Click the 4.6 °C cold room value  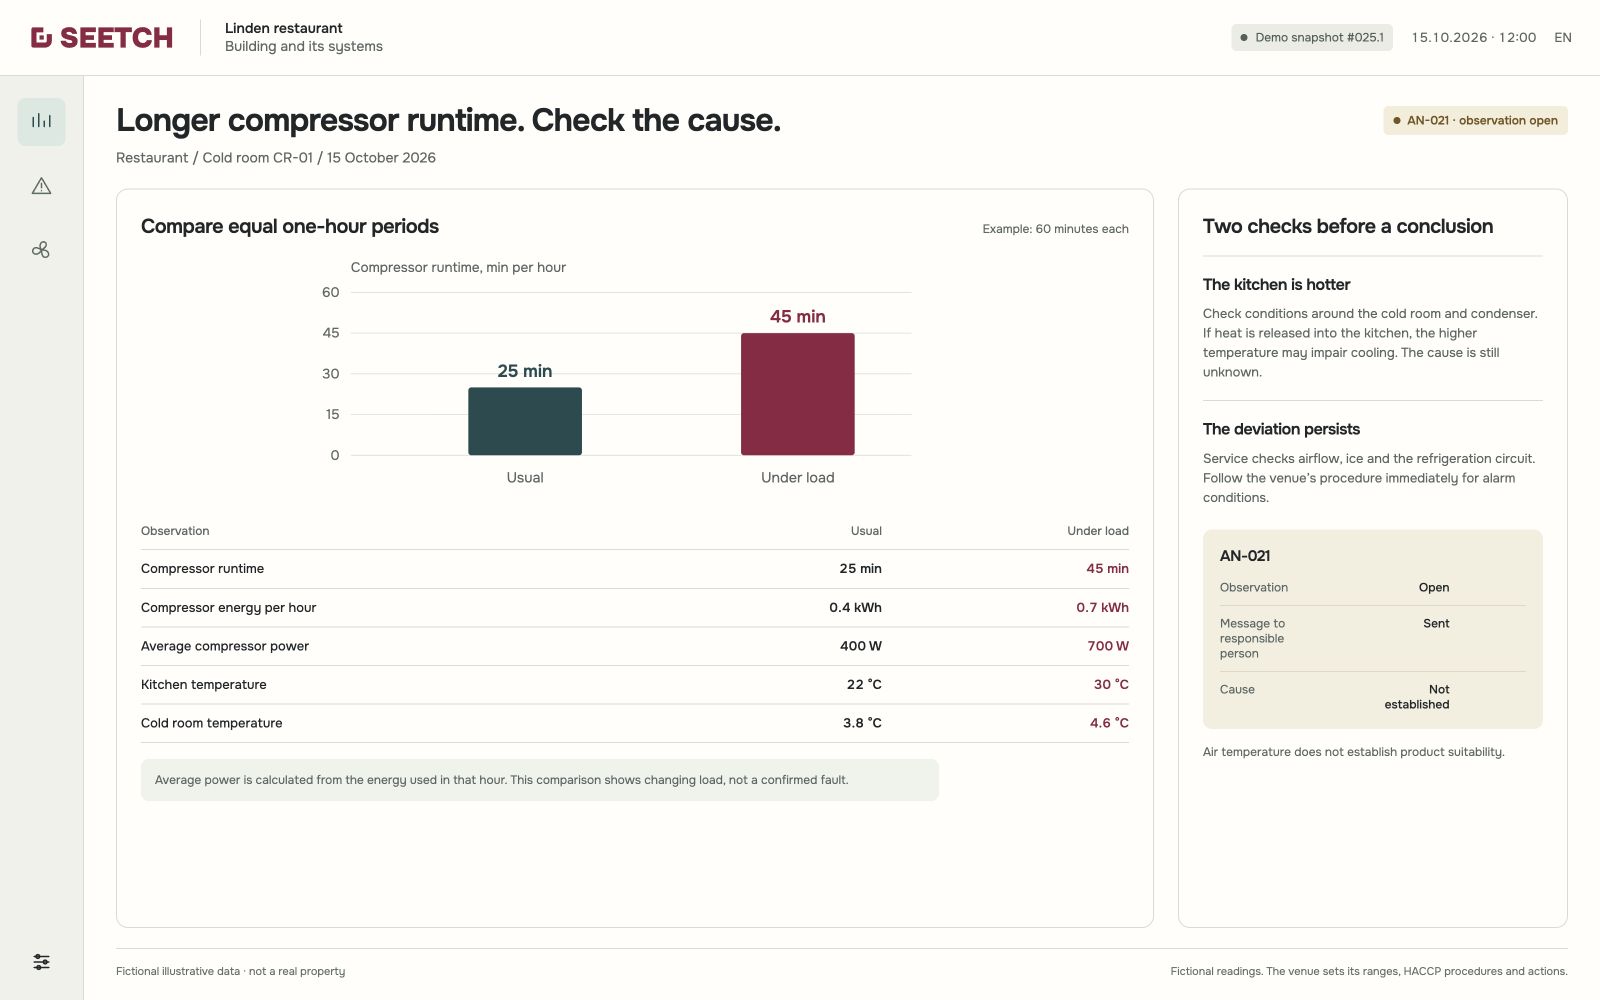tap(1109, 724)
